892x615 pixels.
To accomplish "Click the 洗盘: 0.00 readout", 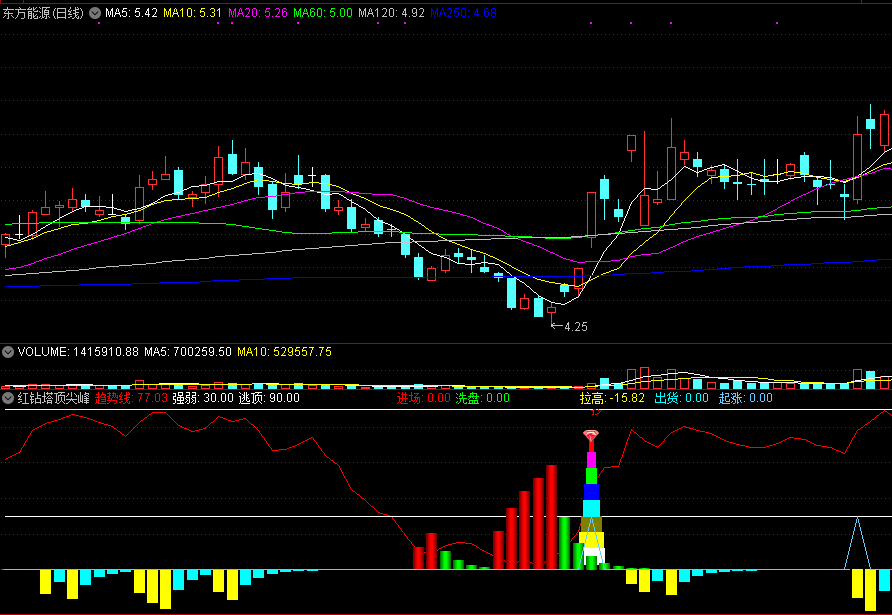I will tap(483, 398).
